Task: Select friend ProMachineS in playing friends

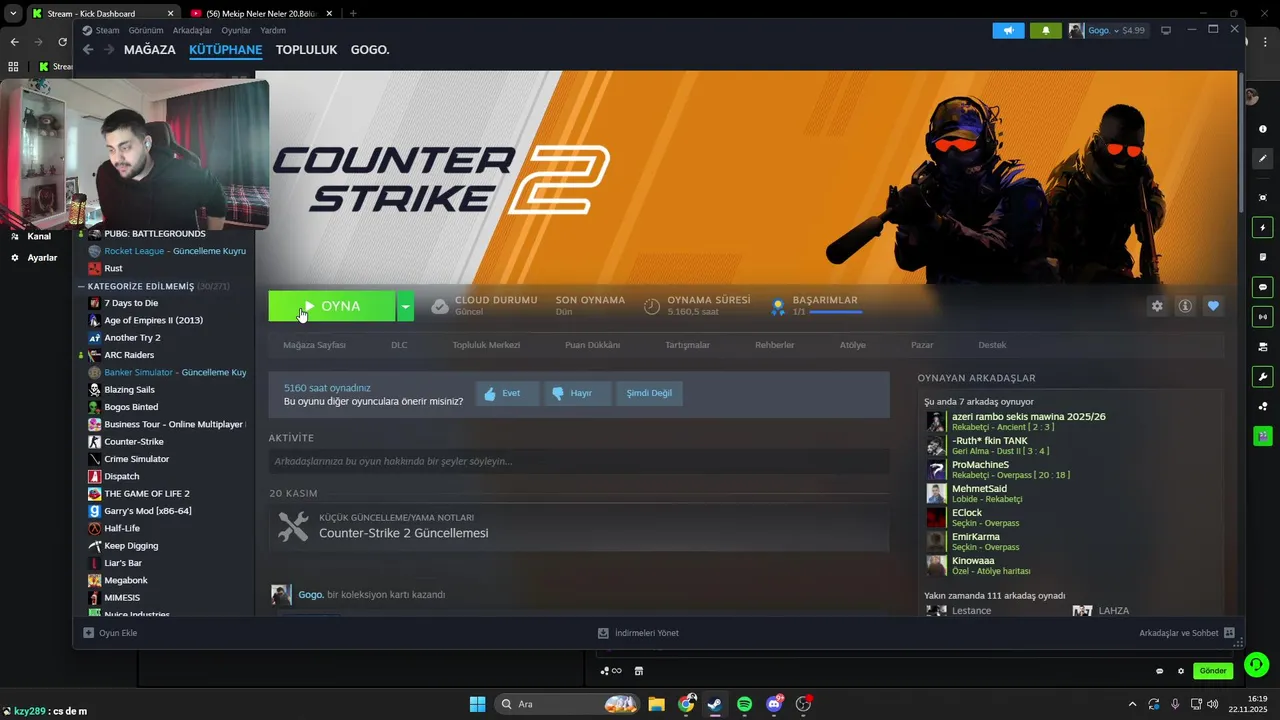Action: pyautogui.click(x=980, y=465)
